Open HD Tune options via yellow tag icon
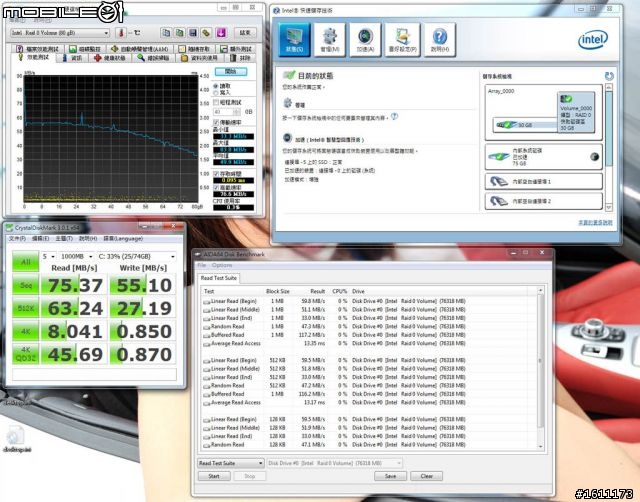The image size is (640, 502). (207, 33)
